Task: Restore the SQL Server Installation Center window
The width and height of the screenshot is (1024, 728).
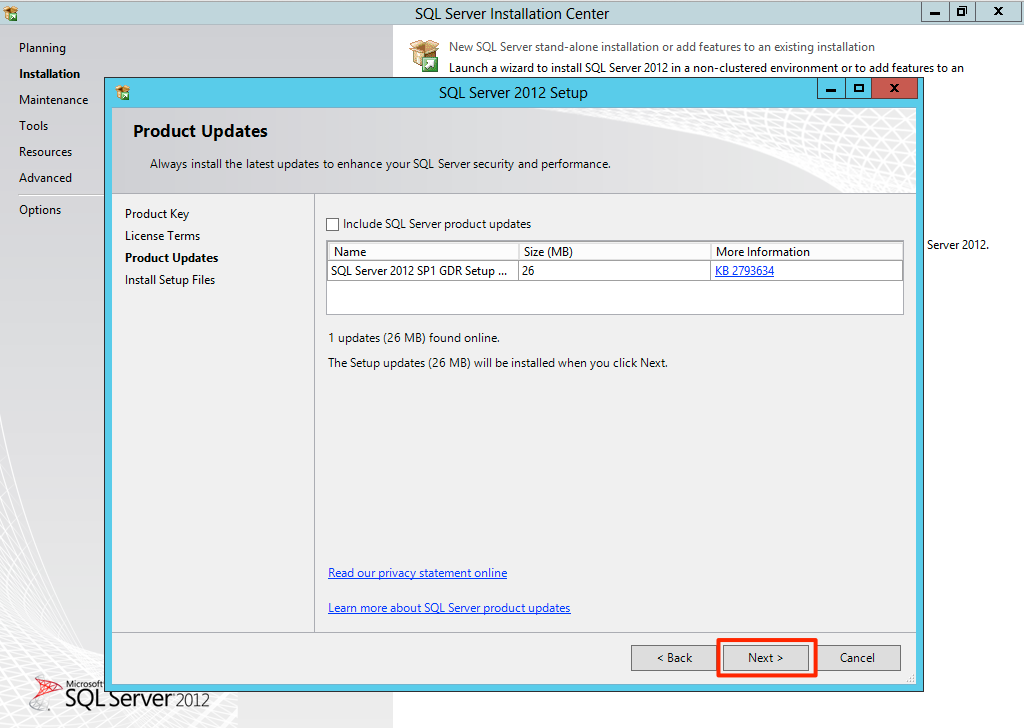Action: (x=962, y=12)
